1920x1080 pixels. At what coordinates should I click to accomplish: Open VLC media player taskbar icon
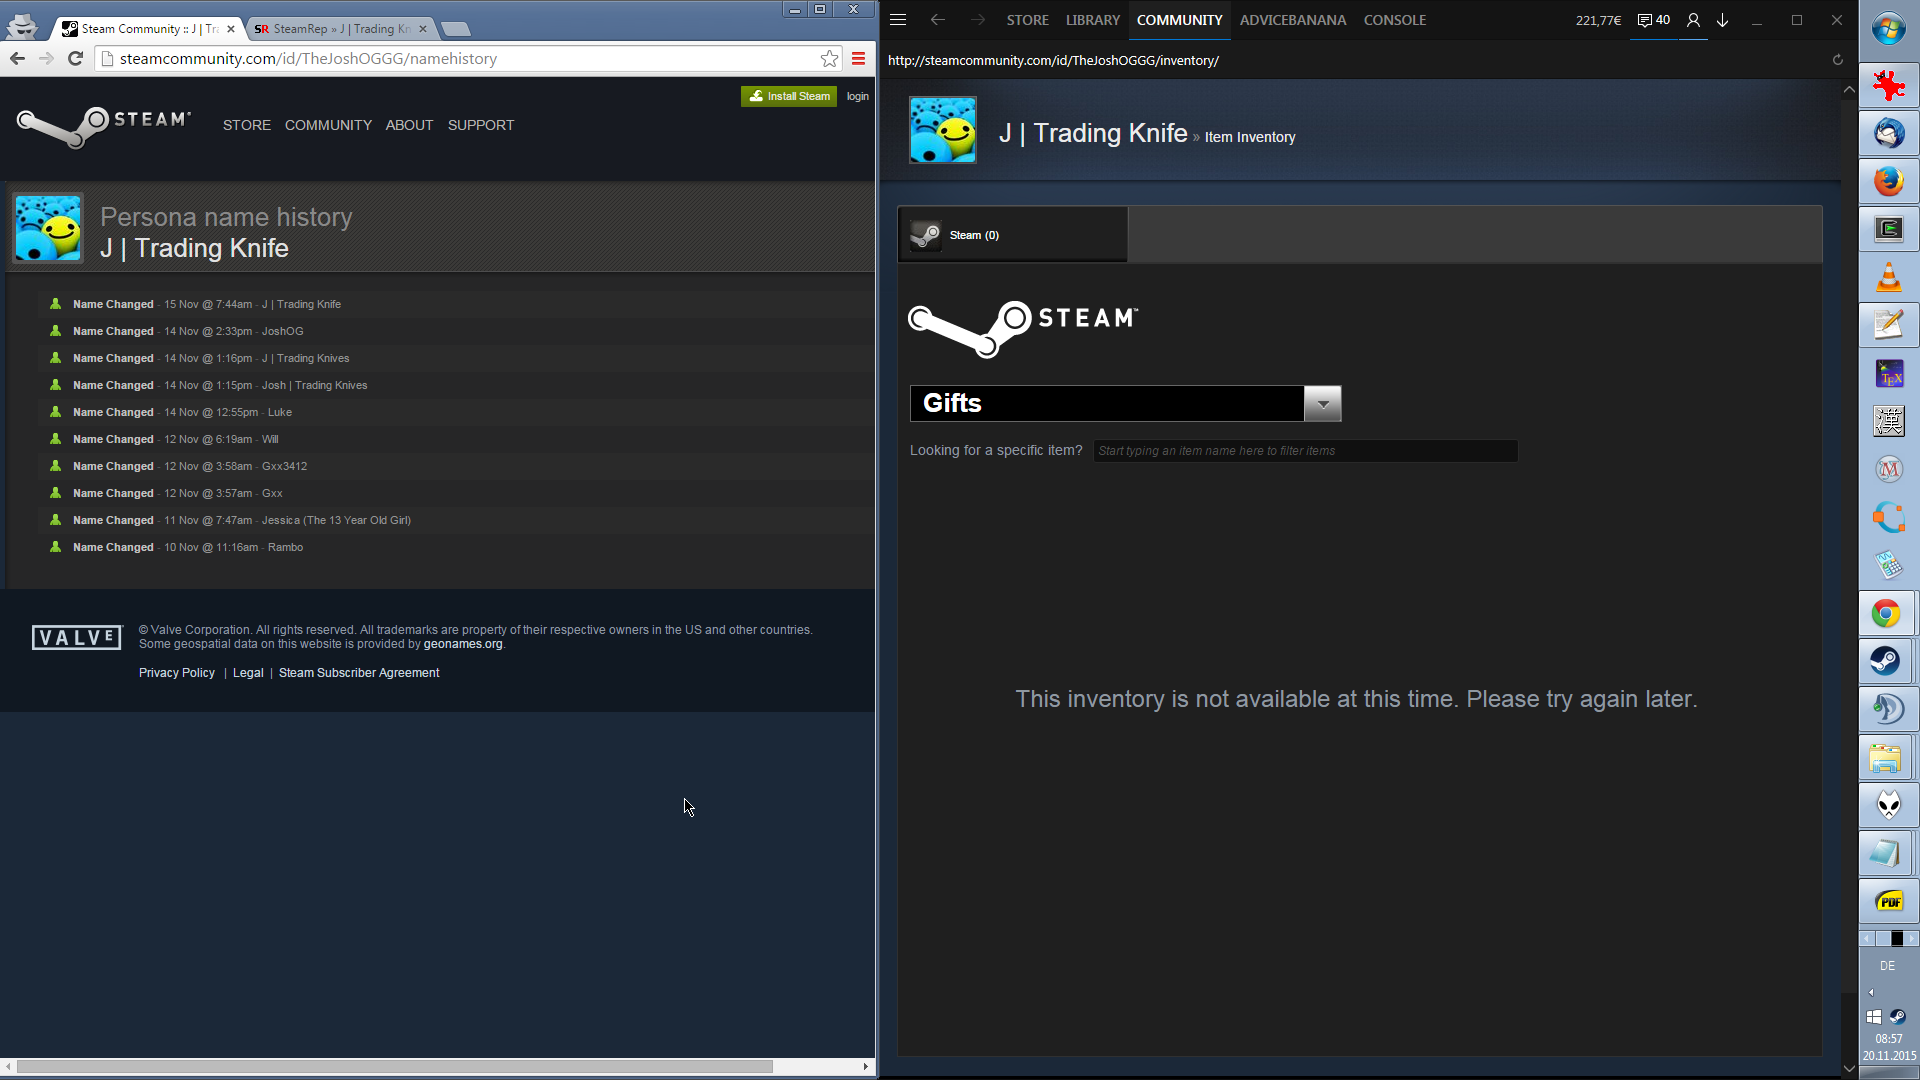pyautogui.click(x=1888, y=277)
